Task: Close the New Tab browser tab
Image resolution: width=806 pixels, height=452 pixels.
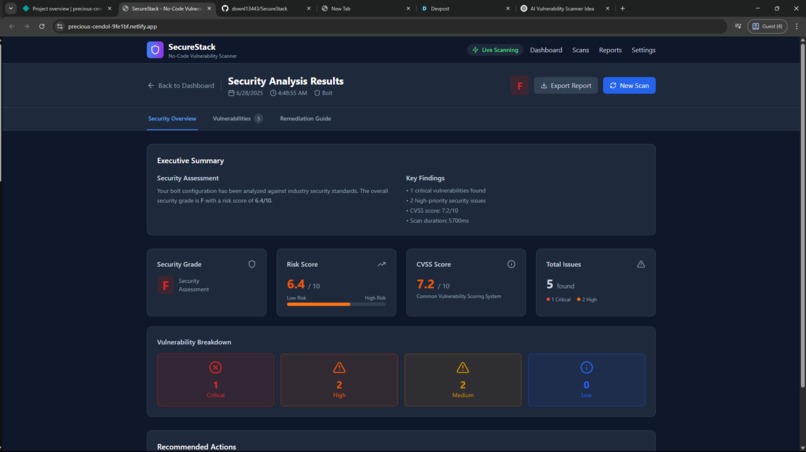Action: 408,9
